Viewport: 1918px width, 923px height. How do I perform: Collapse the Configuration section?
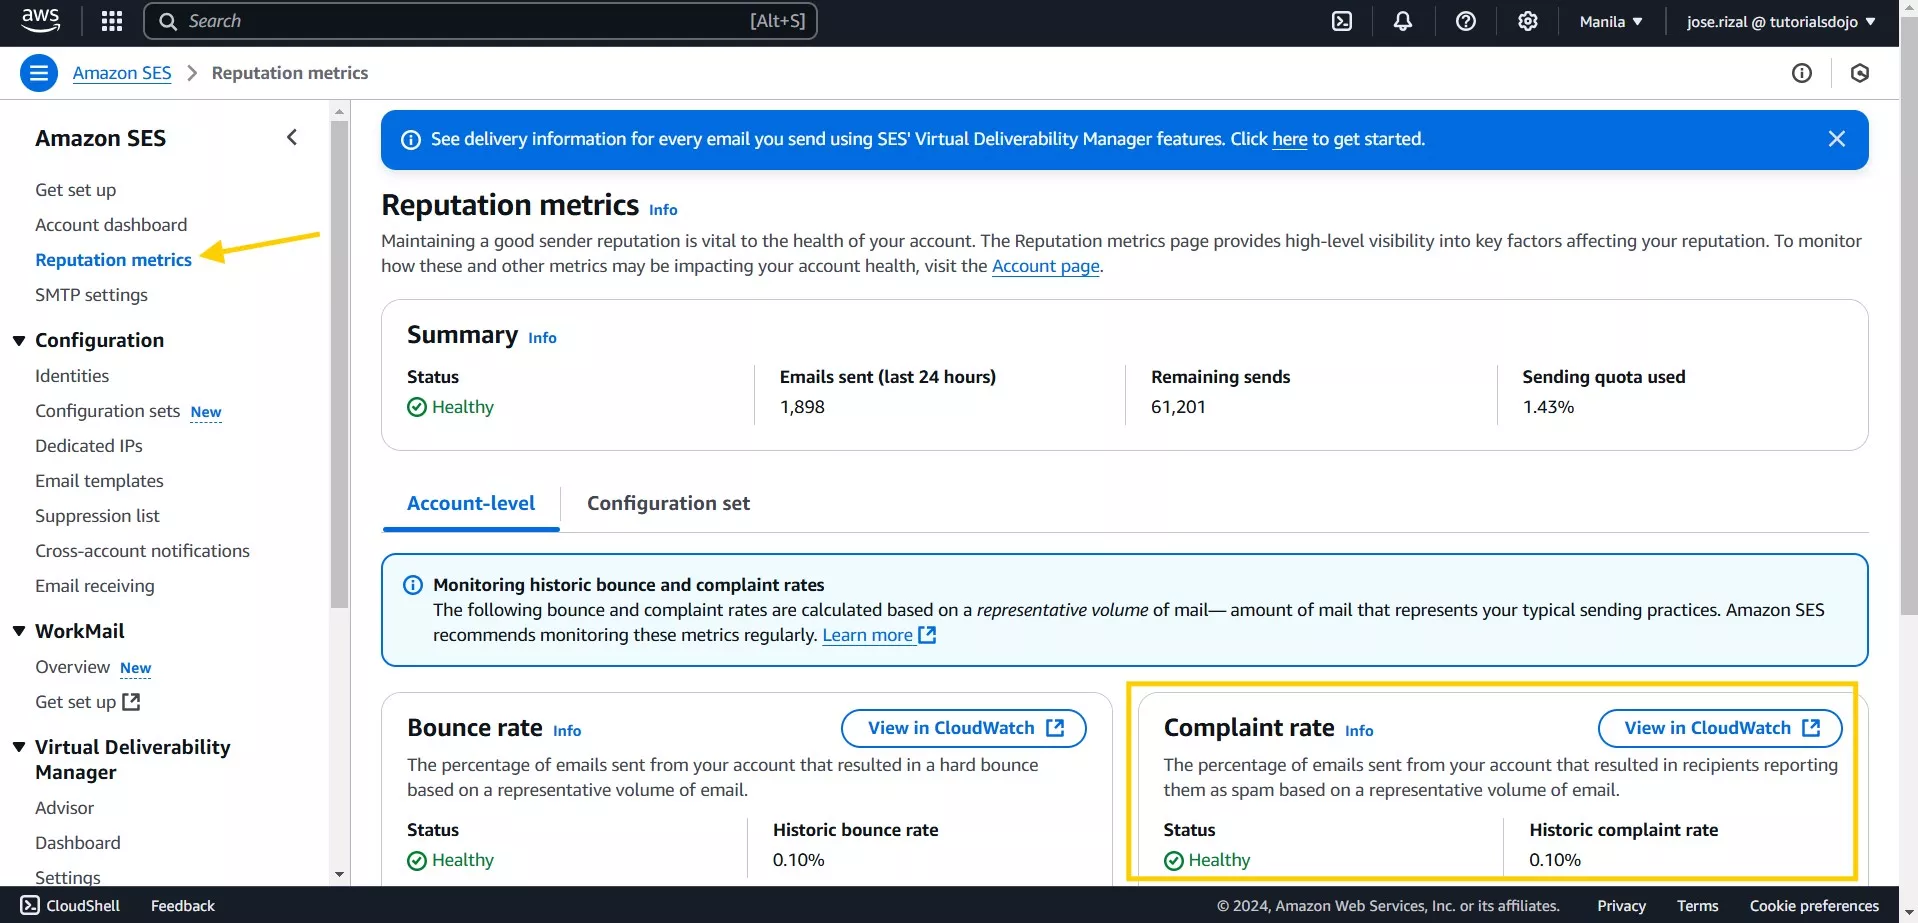19,340
